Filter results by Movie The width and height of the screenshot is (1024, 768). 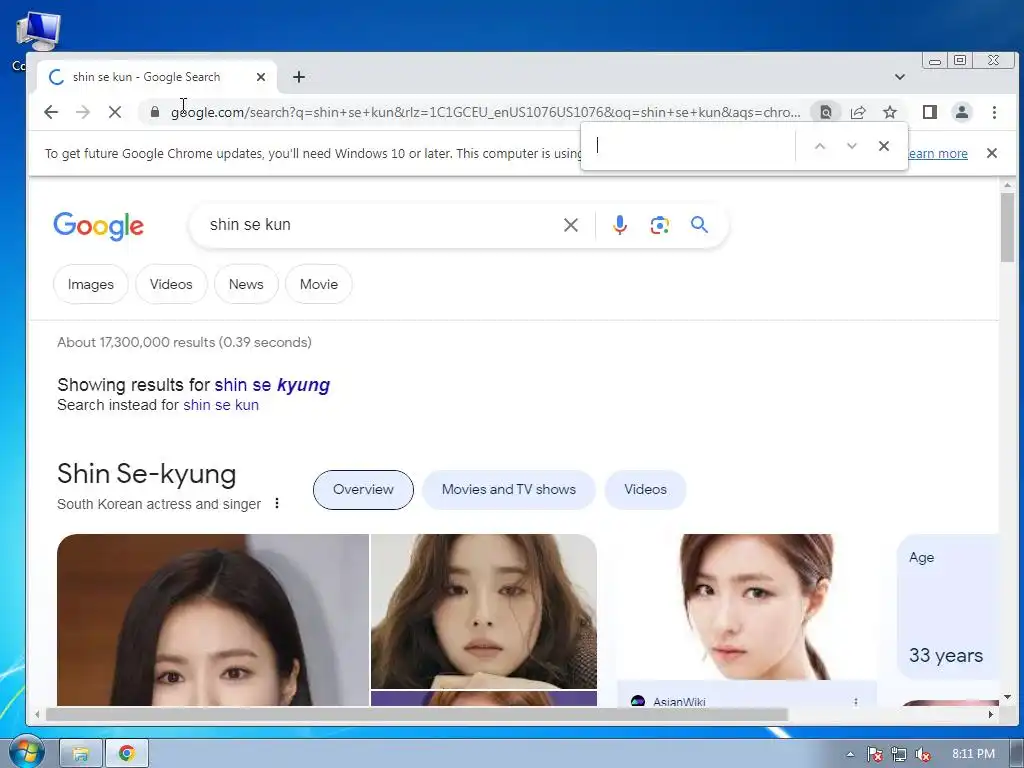tap(319, 284)
